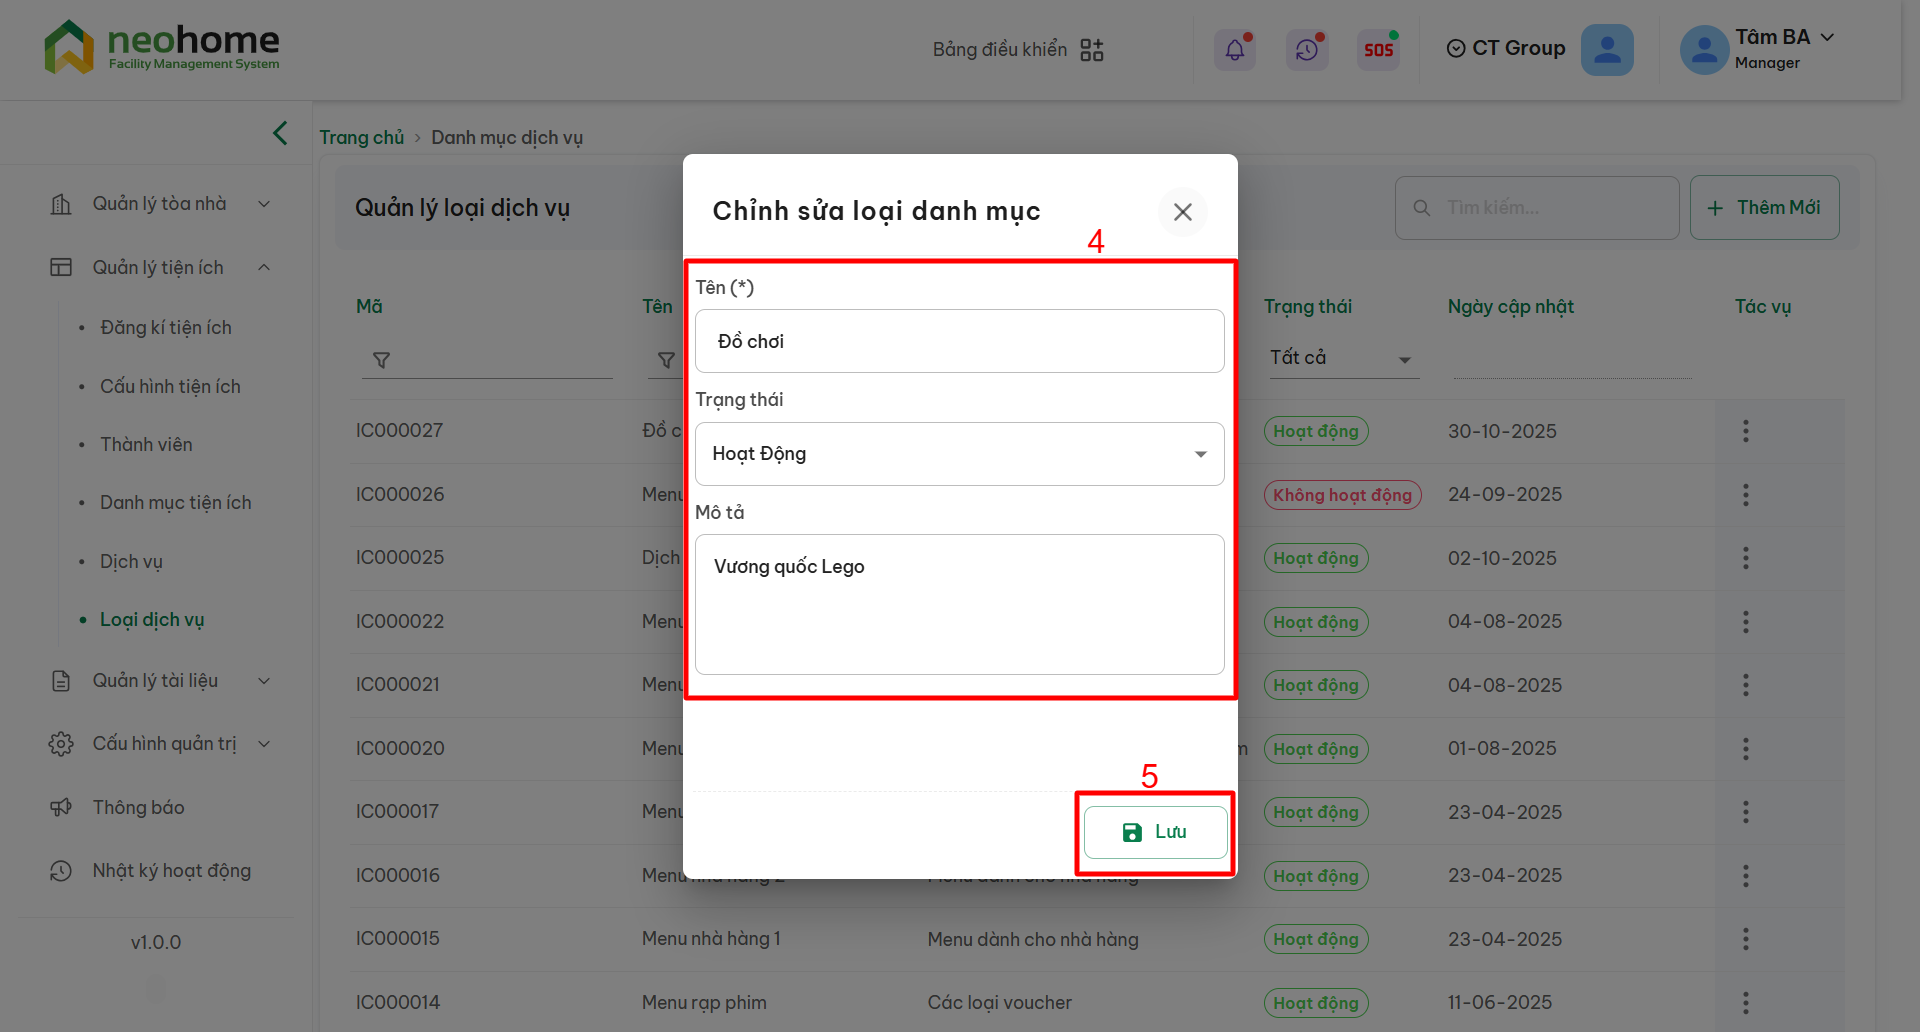Screen dimensions: 1920x1032
Task: Open the dashboard grid icon
Action: pyautogui.click(x=1092, y=50)
